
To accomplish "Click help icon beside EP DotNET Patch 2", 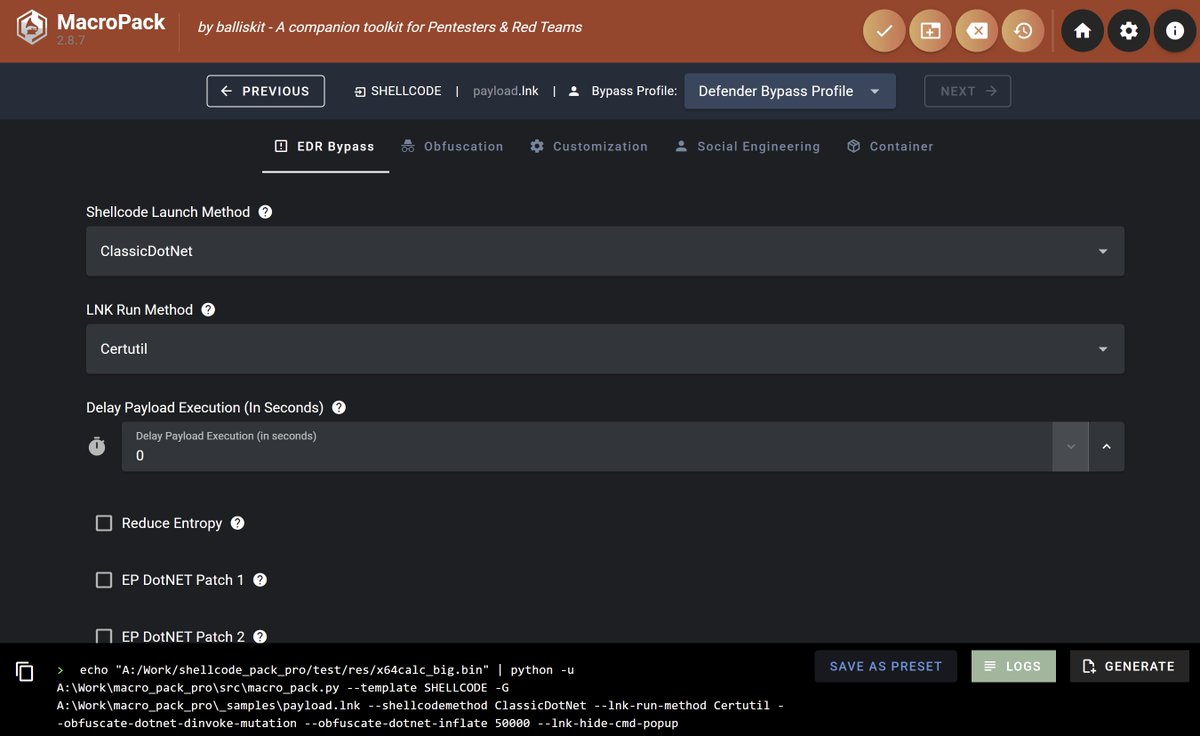I will 260,637.
